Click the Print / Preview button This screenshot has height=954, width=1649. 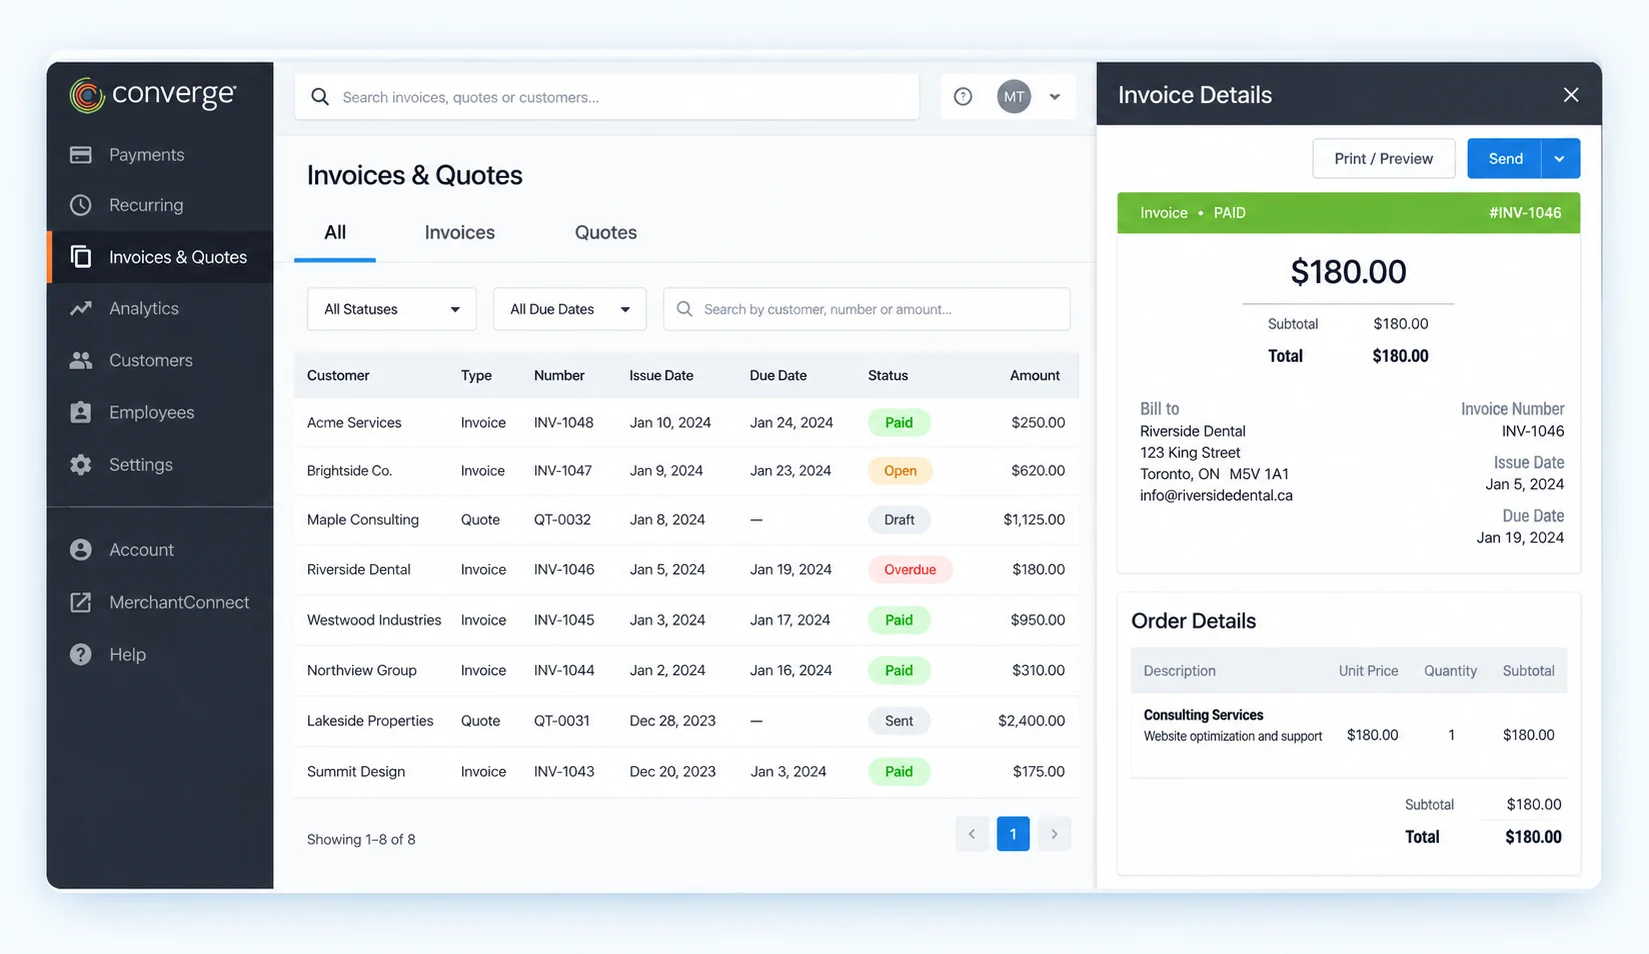click(x=1383, y=159)
